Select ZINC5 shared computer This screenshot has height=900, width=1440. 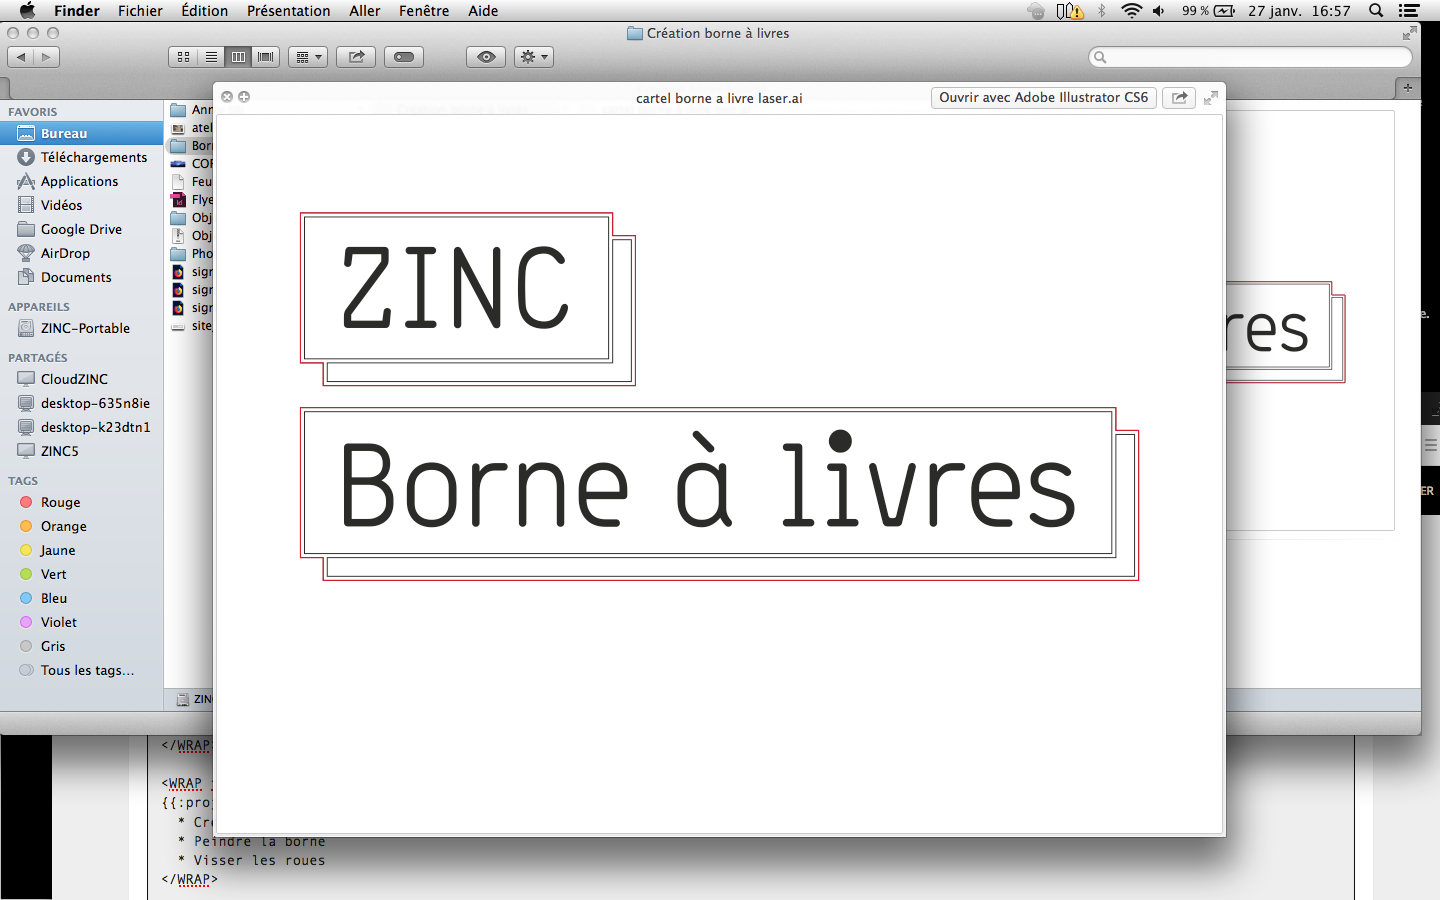81,451
